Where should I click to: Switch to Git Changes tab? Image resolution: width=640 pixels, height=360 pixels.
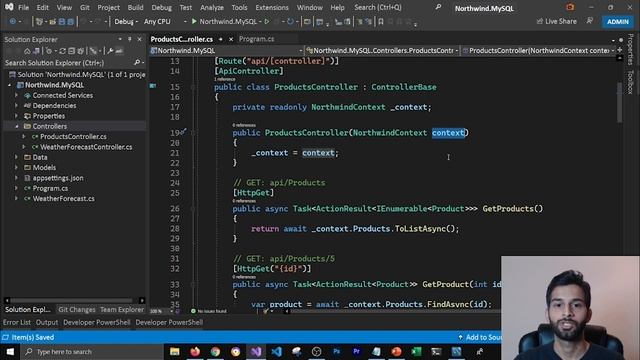click(x=76, y=309)
